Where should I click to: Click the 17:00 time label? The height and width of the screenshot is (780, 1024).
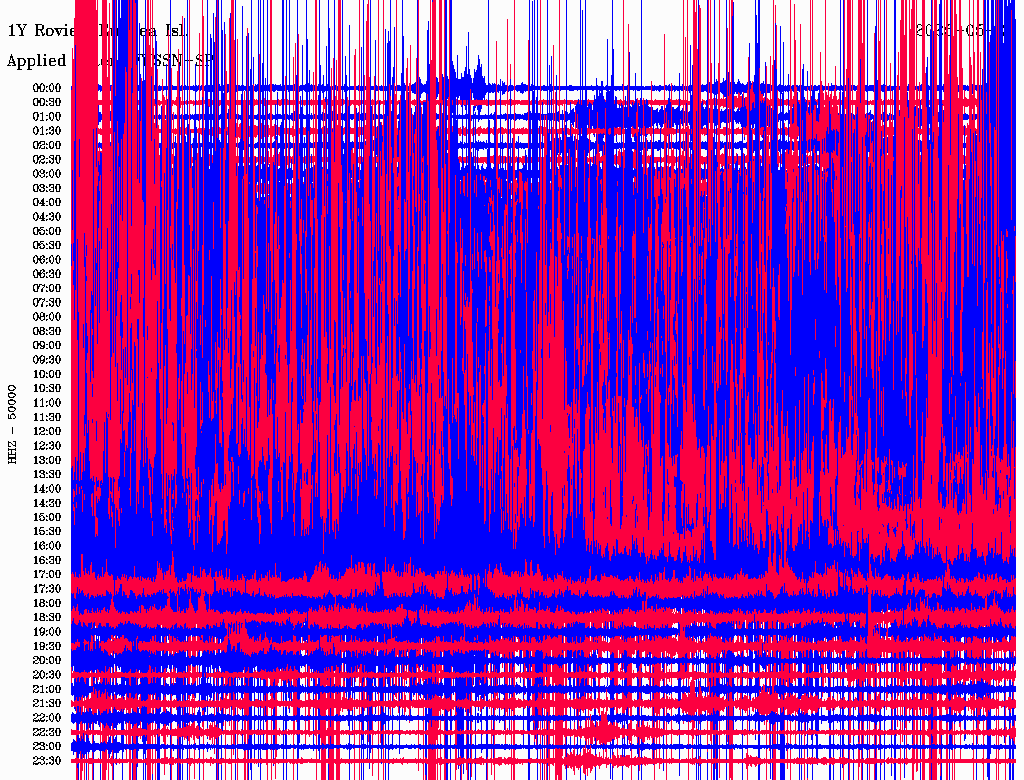pos(47,575)
